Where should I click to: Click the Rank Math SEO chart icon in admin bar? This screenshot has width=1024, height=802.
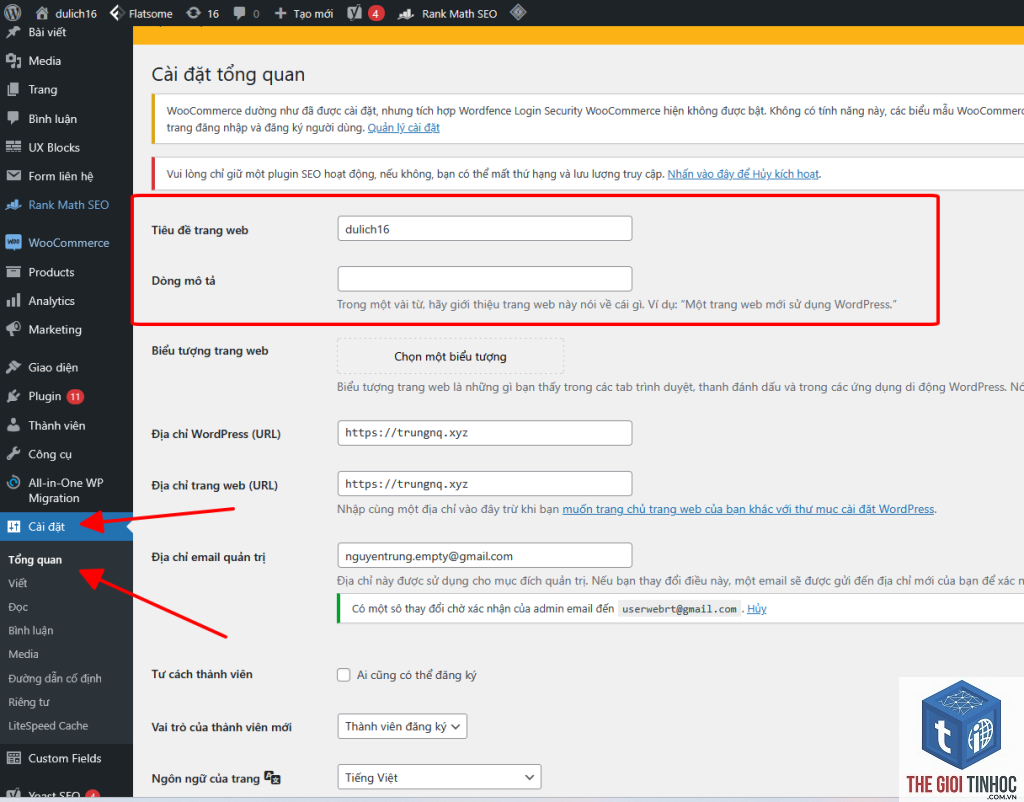[406, 13]
